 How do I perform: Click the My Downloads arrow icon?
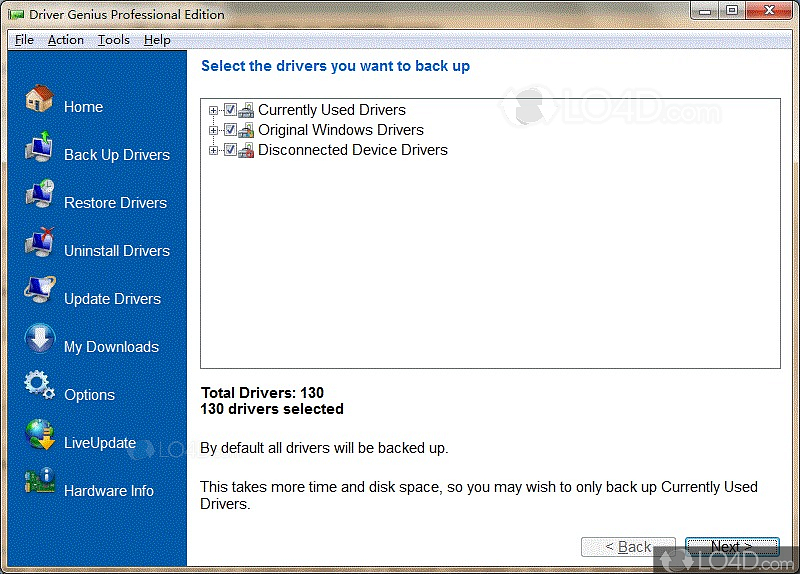tap(40, 338)
